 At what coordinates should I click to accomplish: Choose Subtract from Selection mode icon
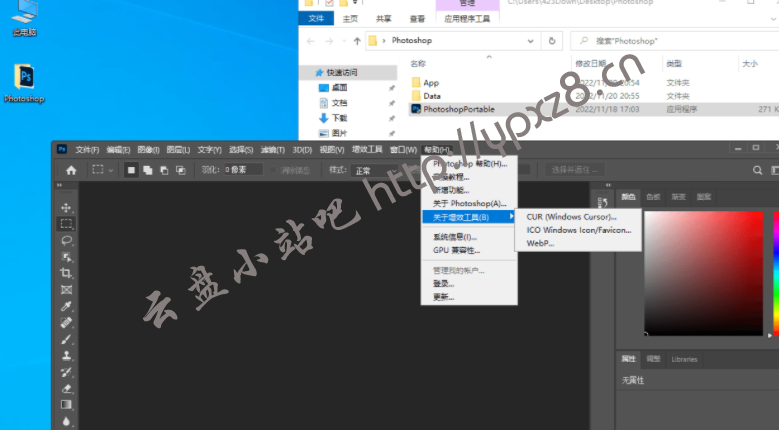click(x=164, y=170)
